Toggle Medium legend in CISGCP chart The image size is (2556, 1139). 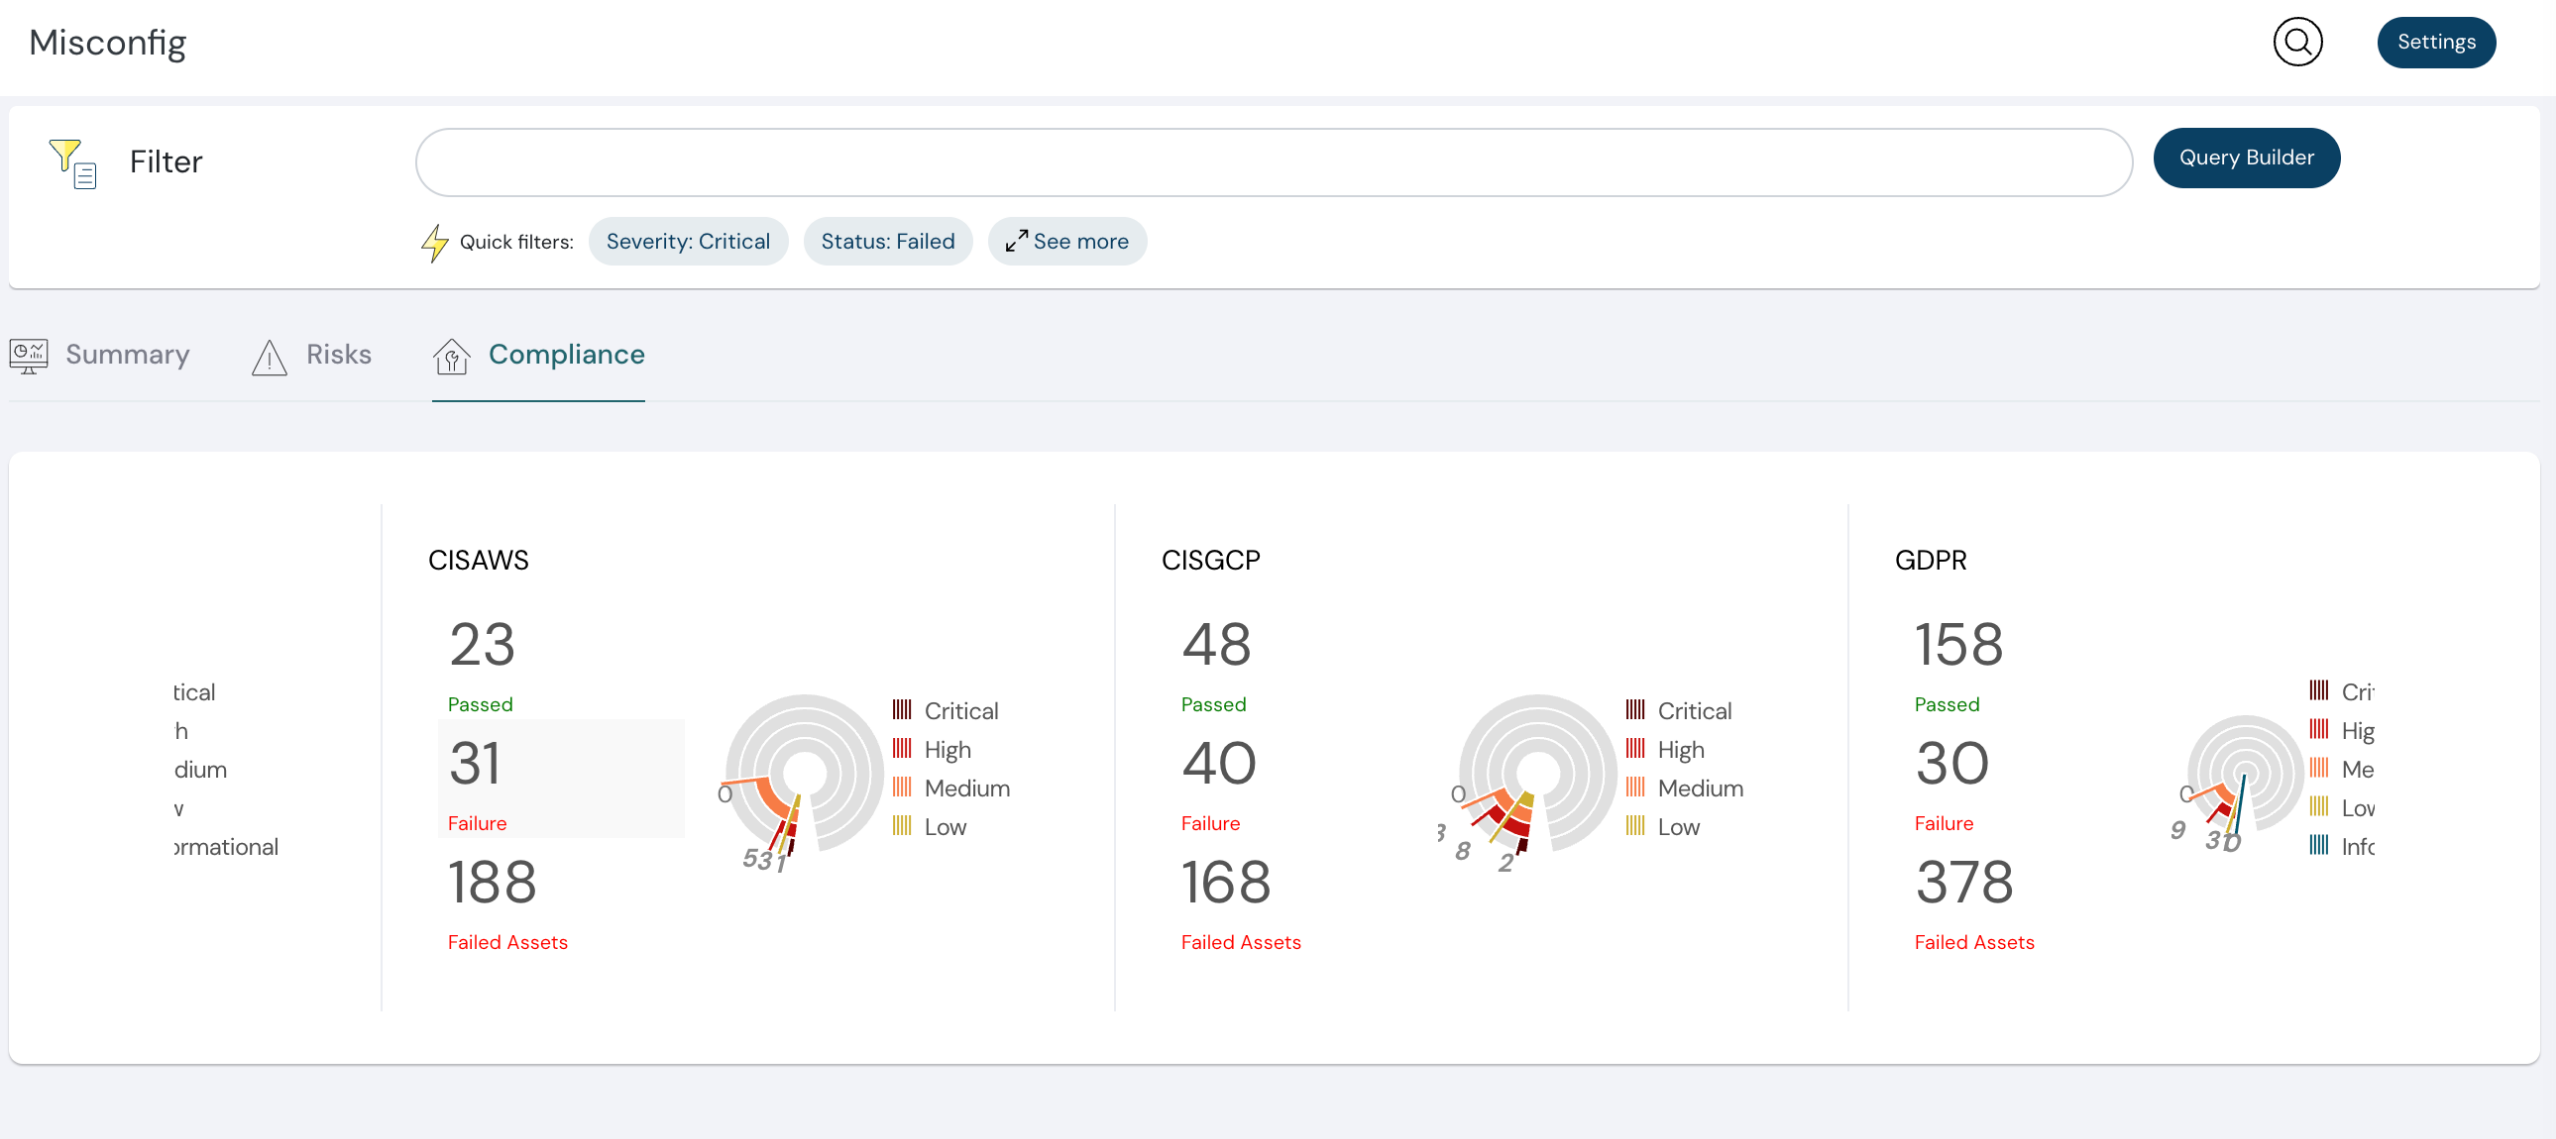tap(1699, 788)
